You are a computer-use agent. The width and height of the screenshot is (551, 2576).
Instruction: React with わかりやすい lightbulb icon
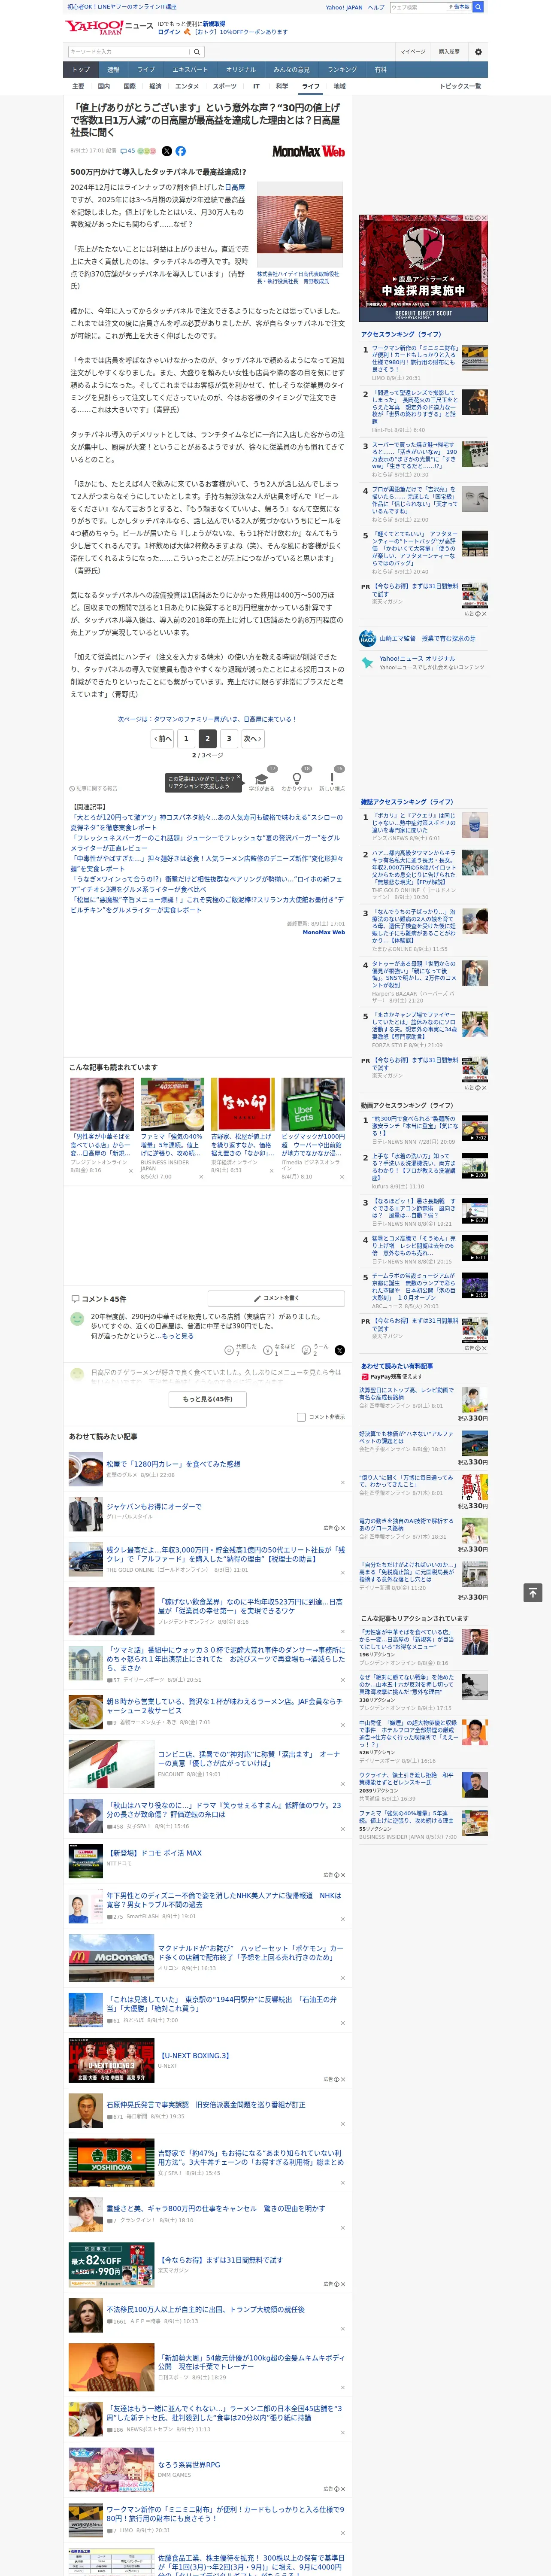click(x=297, y=778)
